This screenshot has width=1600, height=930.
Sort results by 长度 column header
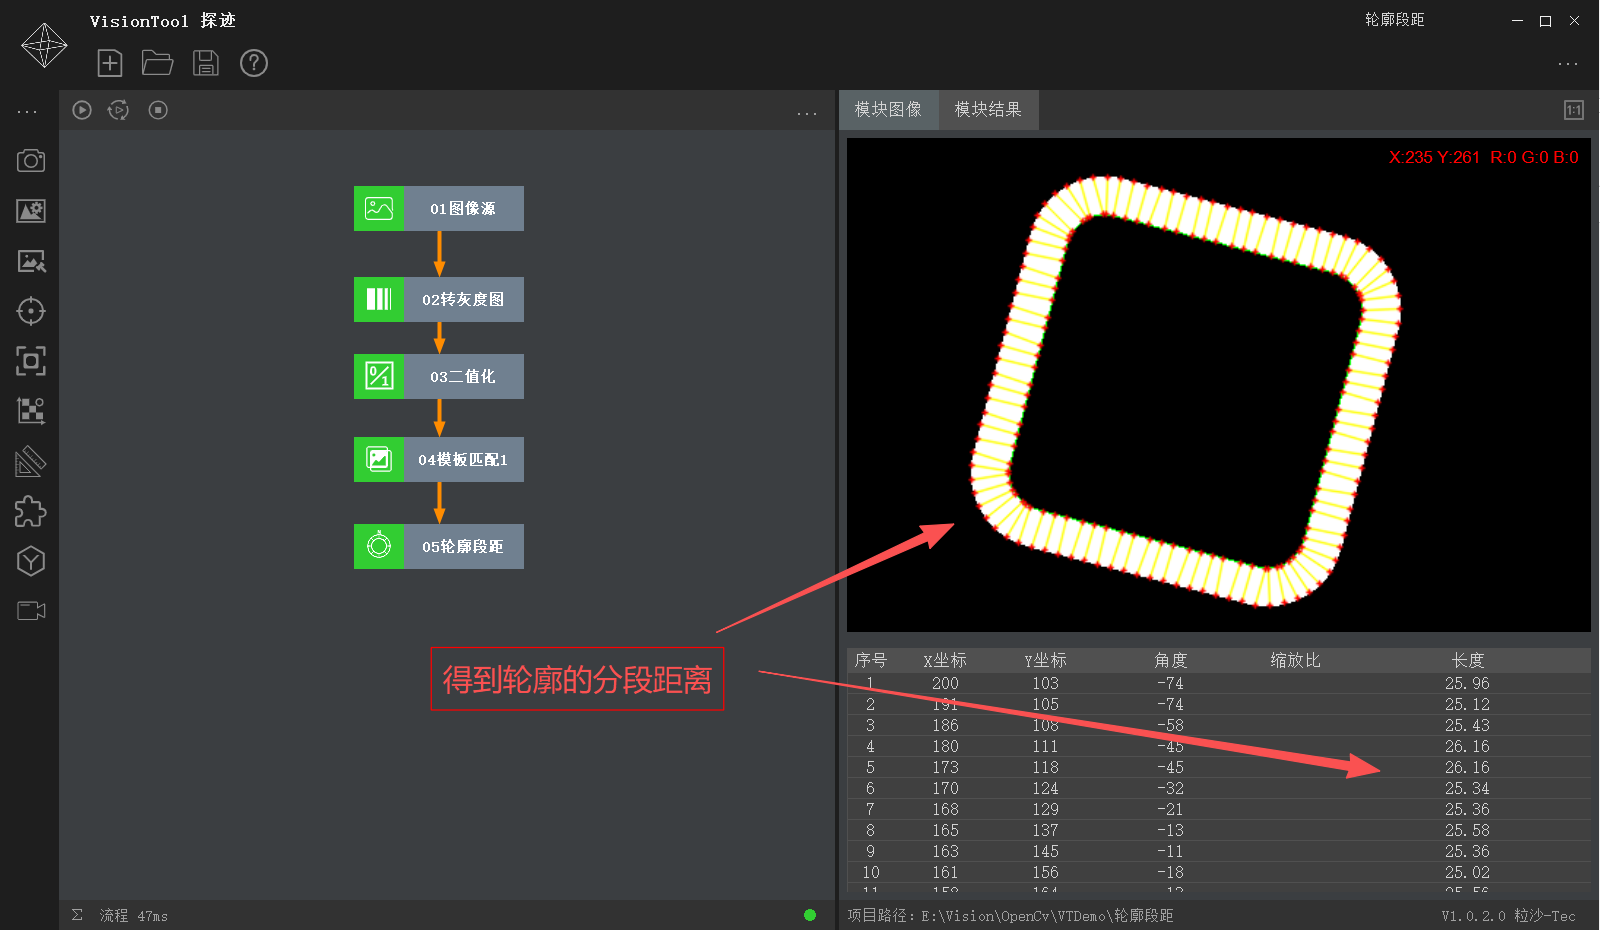pyautogui.click(x=1468, y=661)
